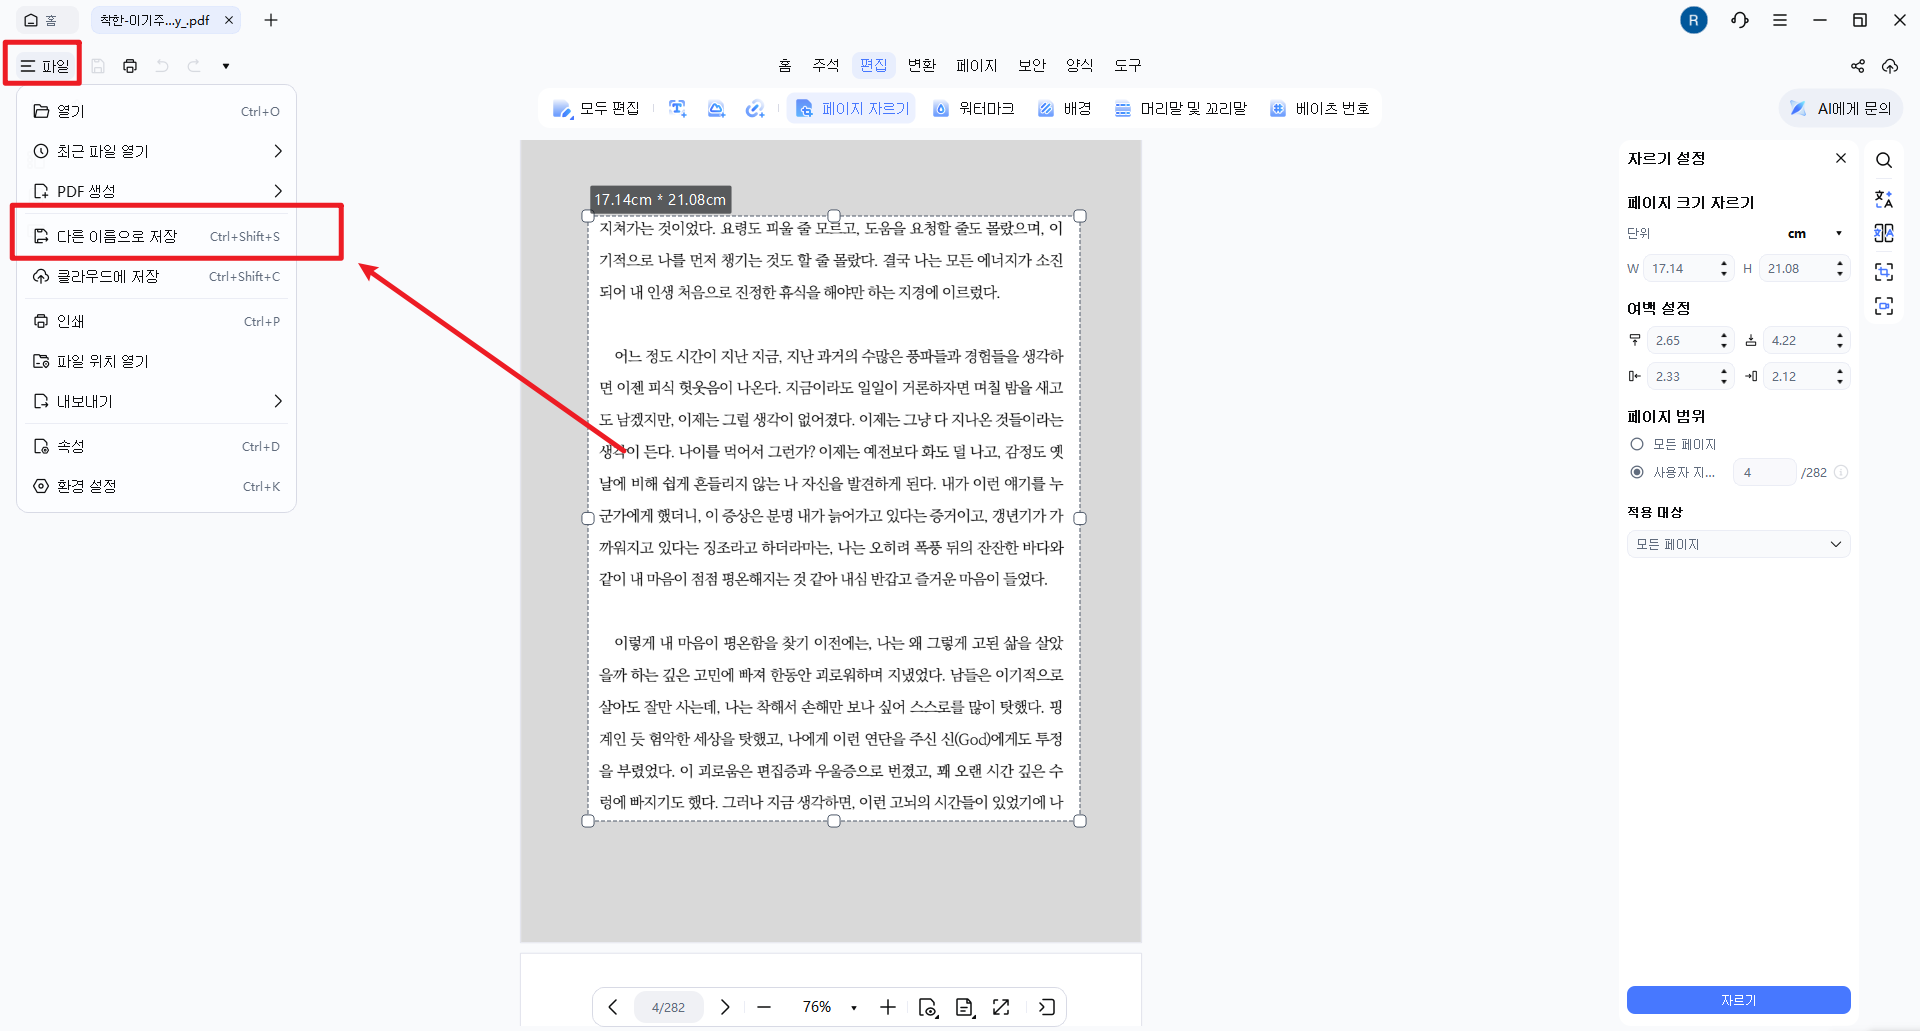Choose 열기 from the file menu

157,111
